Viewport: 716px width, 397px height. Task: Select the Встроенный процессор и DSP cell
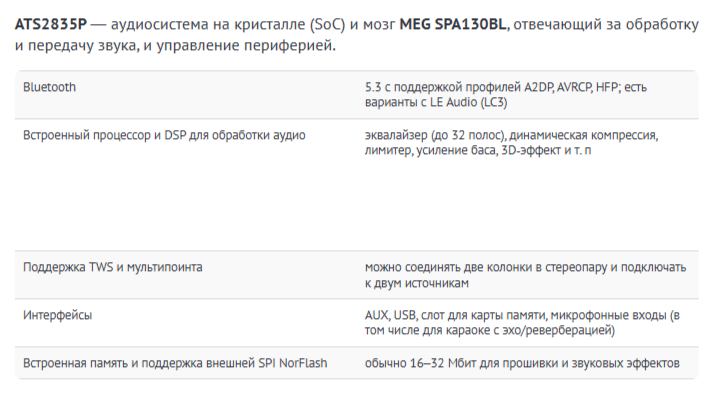(x=164, y=135)
